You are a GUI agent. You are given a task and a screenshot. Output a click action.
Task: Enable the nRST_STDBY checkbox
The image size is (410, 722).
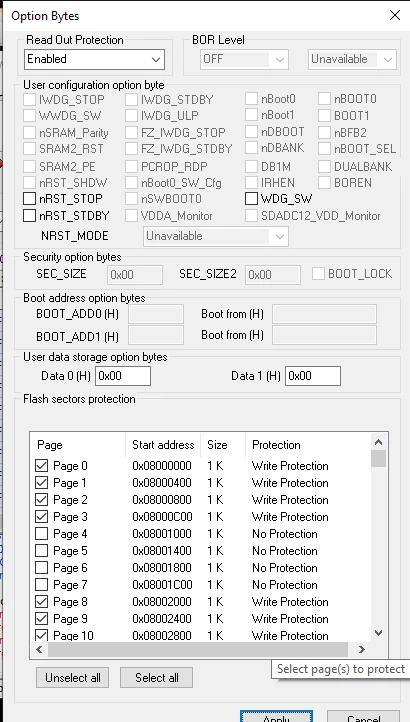(x=29, y=215)
